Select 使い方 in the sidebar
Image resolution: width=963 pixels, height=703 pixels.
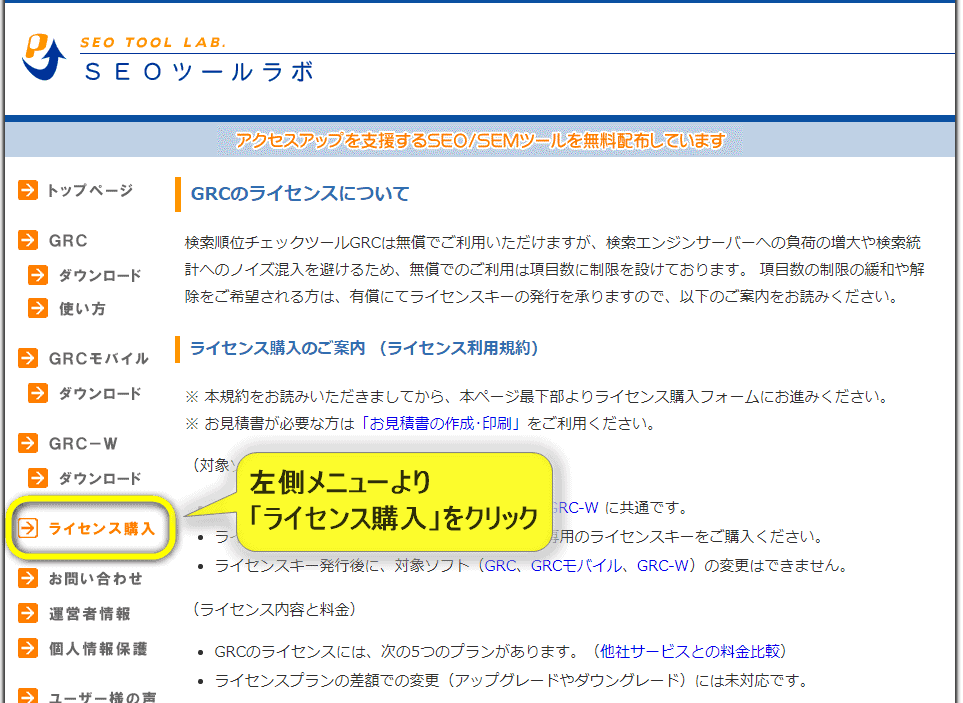click(x=82, y=309)
